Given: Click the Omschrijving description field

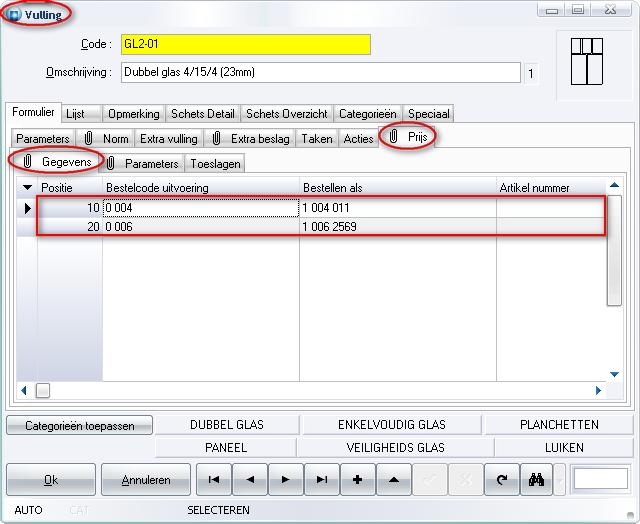Looking at the screenshot, I should [x=321, y=72].
